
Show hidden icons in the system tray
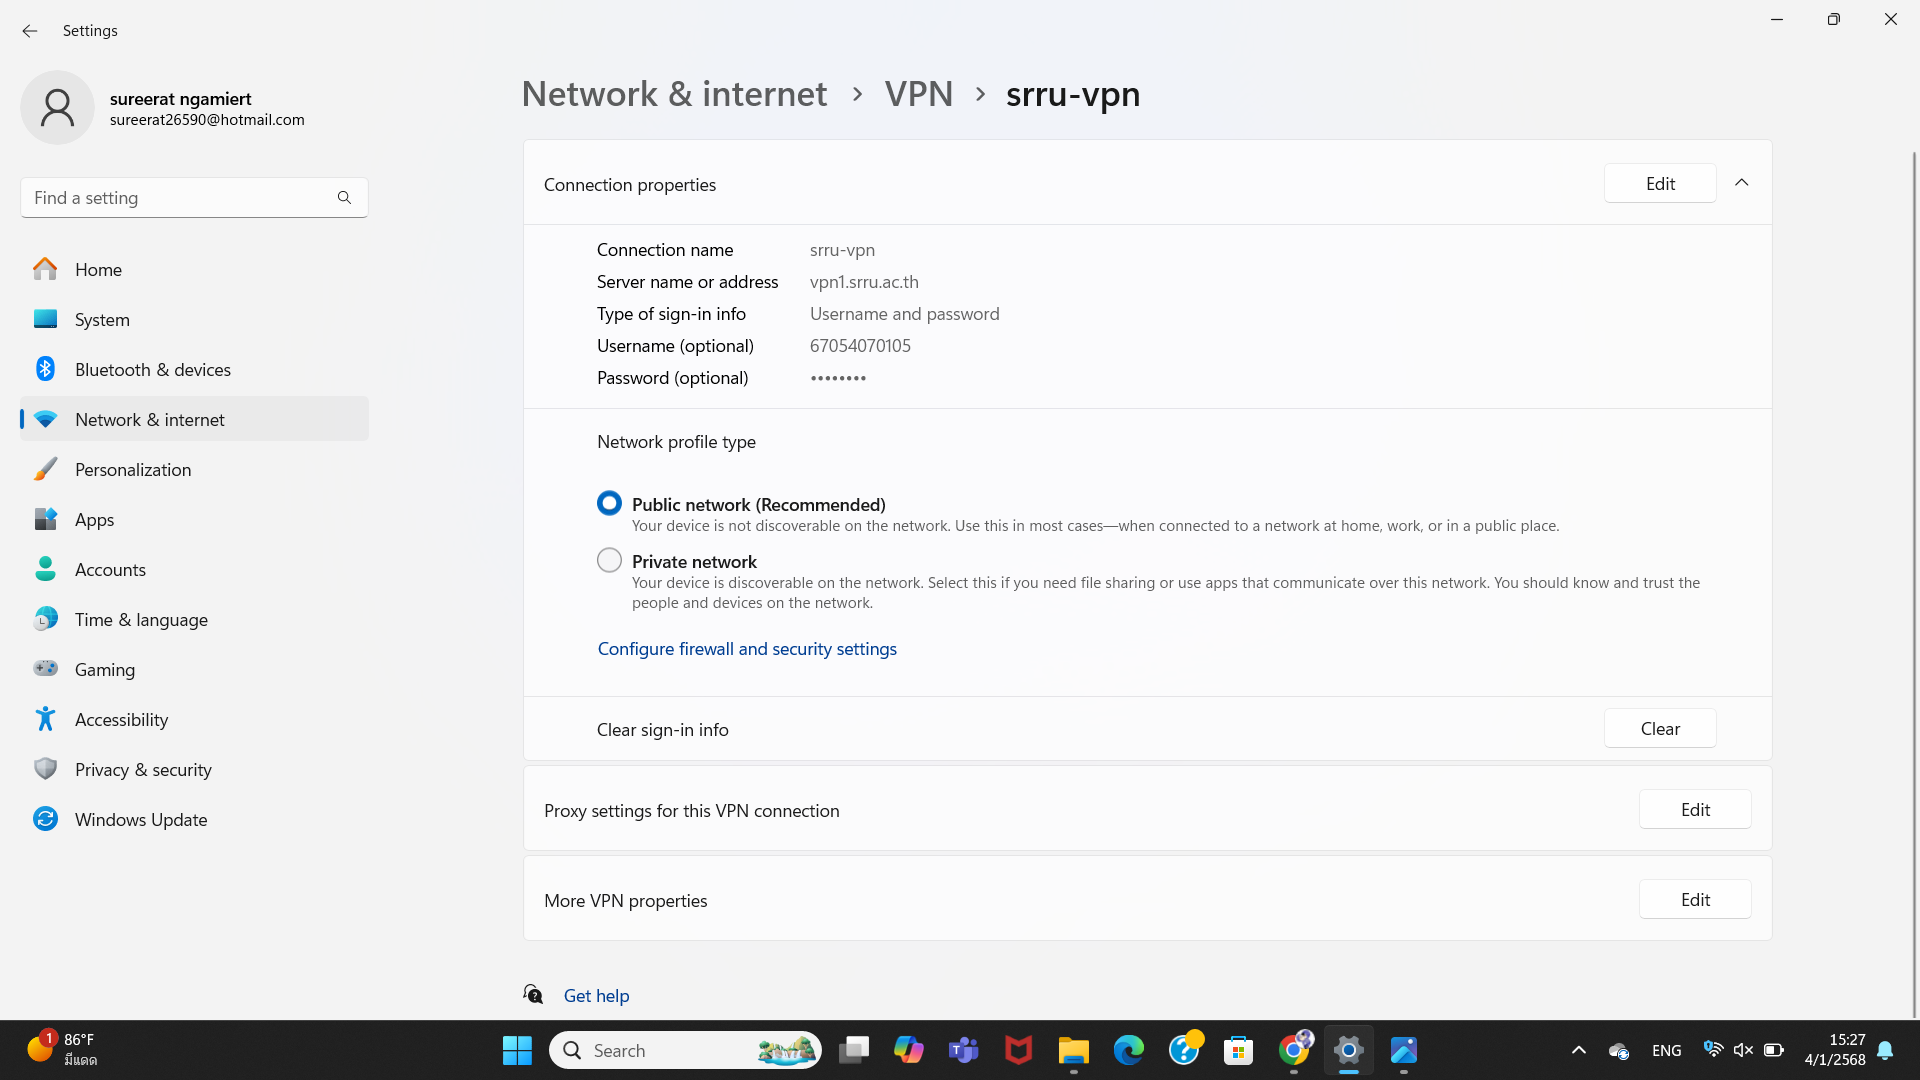[x=1578, y=1050]
